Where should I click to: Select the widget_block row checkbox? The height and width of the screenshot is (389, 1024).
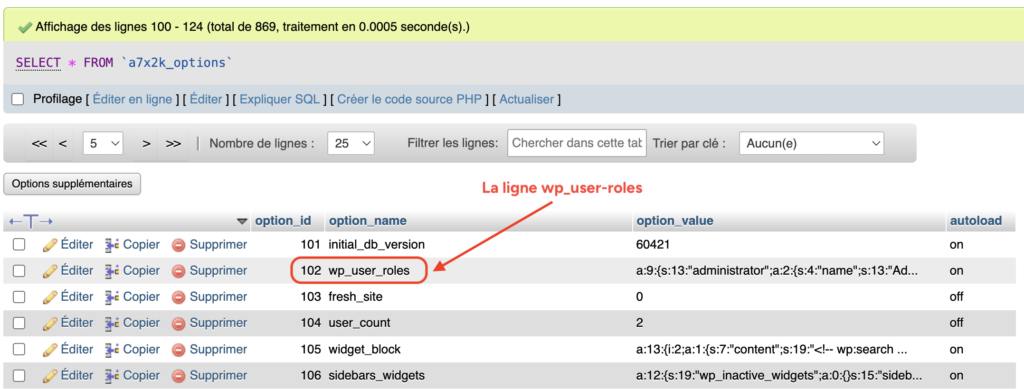(19, 349)
